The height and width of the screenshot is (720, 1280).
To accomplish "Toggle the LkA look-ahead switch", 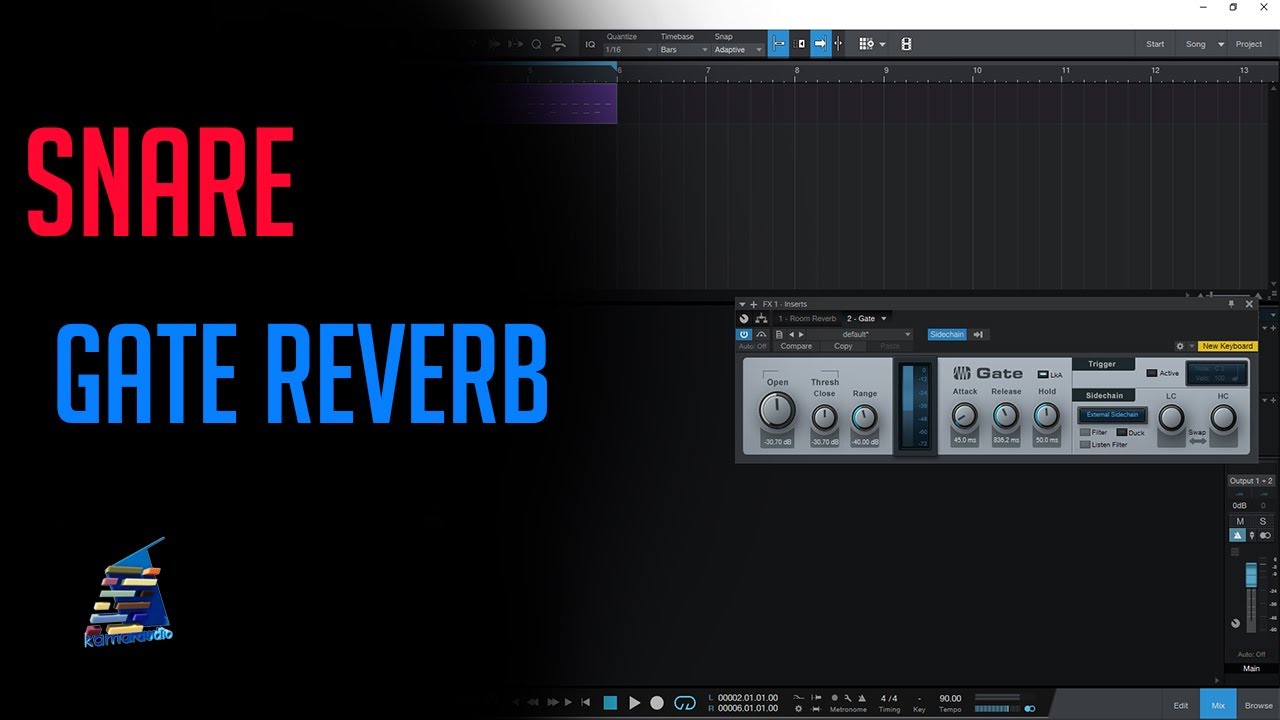I will click(1044, 374).
